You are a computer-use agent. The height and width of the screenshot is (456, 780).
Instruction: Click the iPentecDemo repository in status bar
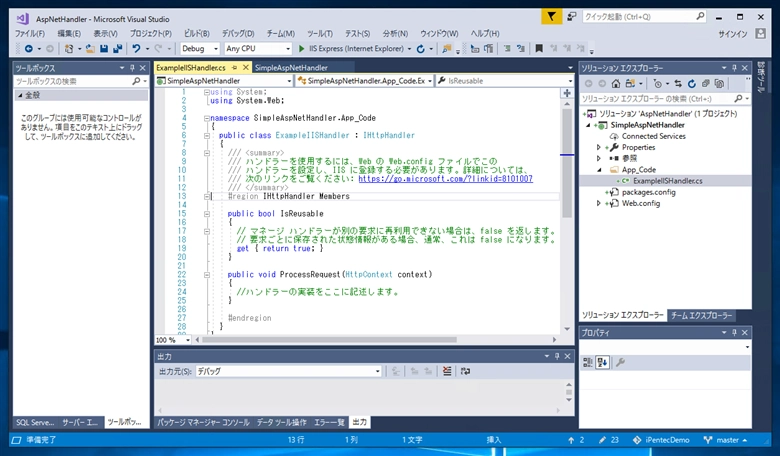(x=661, y=440)
